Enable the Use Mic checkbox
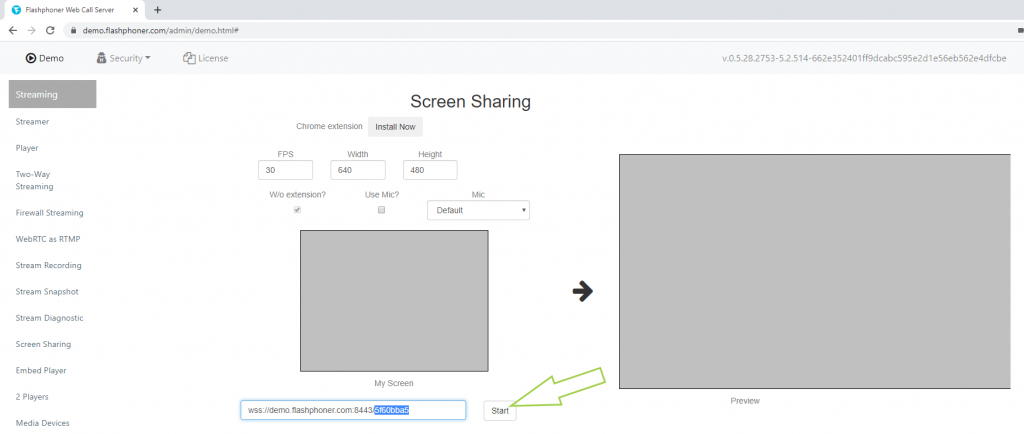1024x434 pixels. [x=381, y=209]
